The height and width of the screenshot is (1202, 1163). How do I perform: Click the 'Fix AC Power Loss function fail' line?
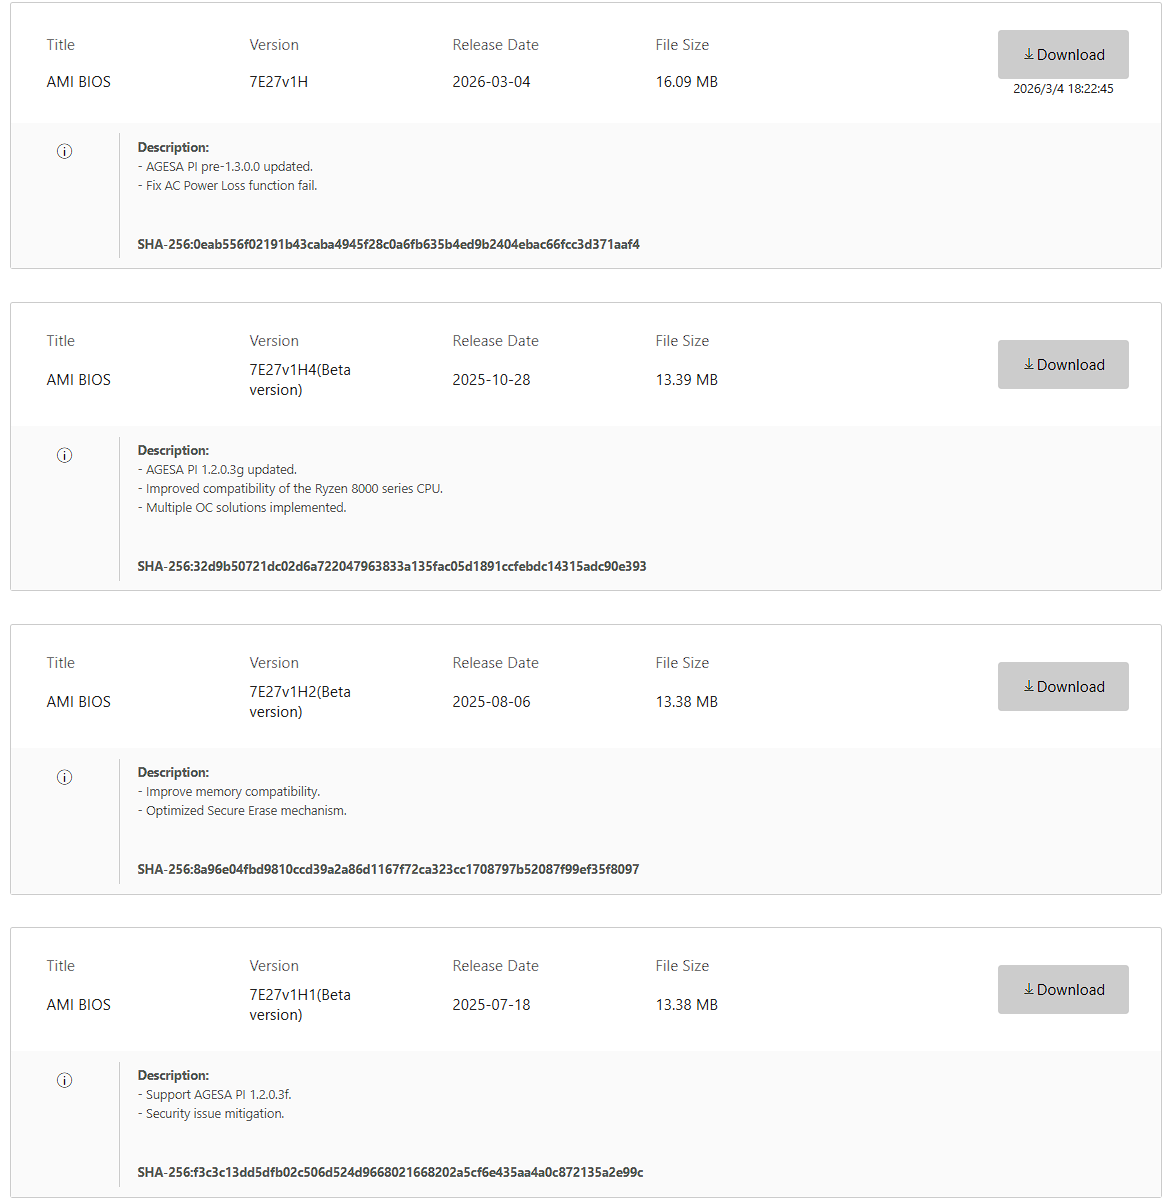[227, 186]
